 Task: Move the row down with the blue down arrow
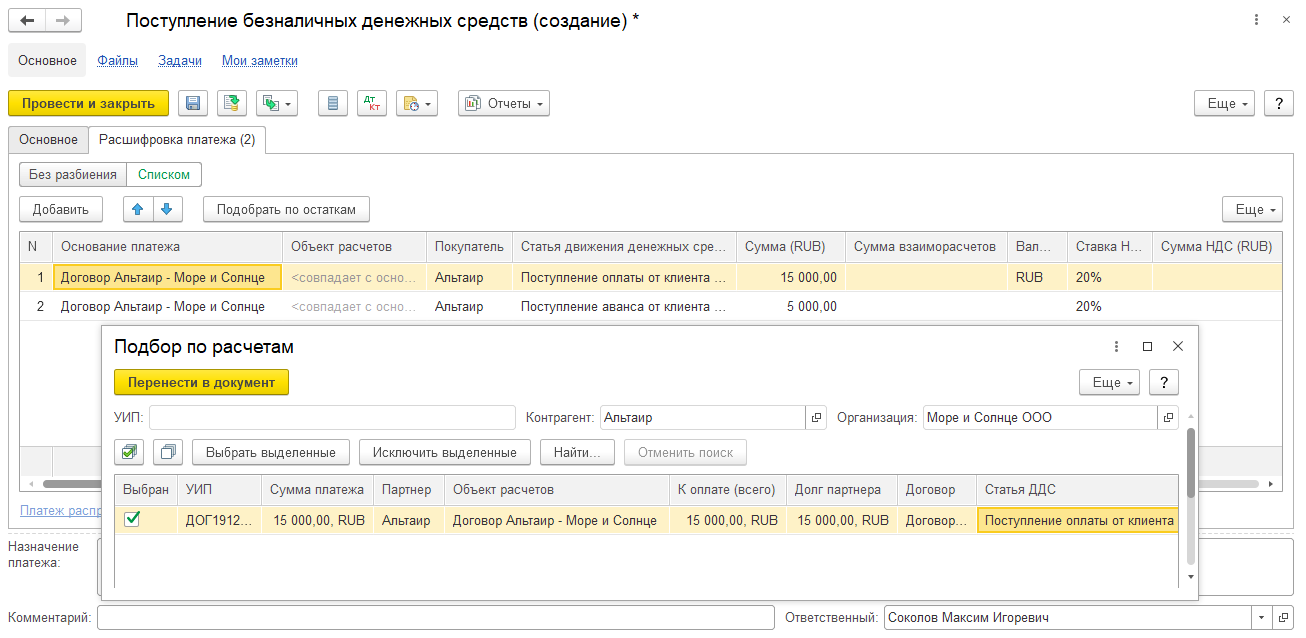166,209
